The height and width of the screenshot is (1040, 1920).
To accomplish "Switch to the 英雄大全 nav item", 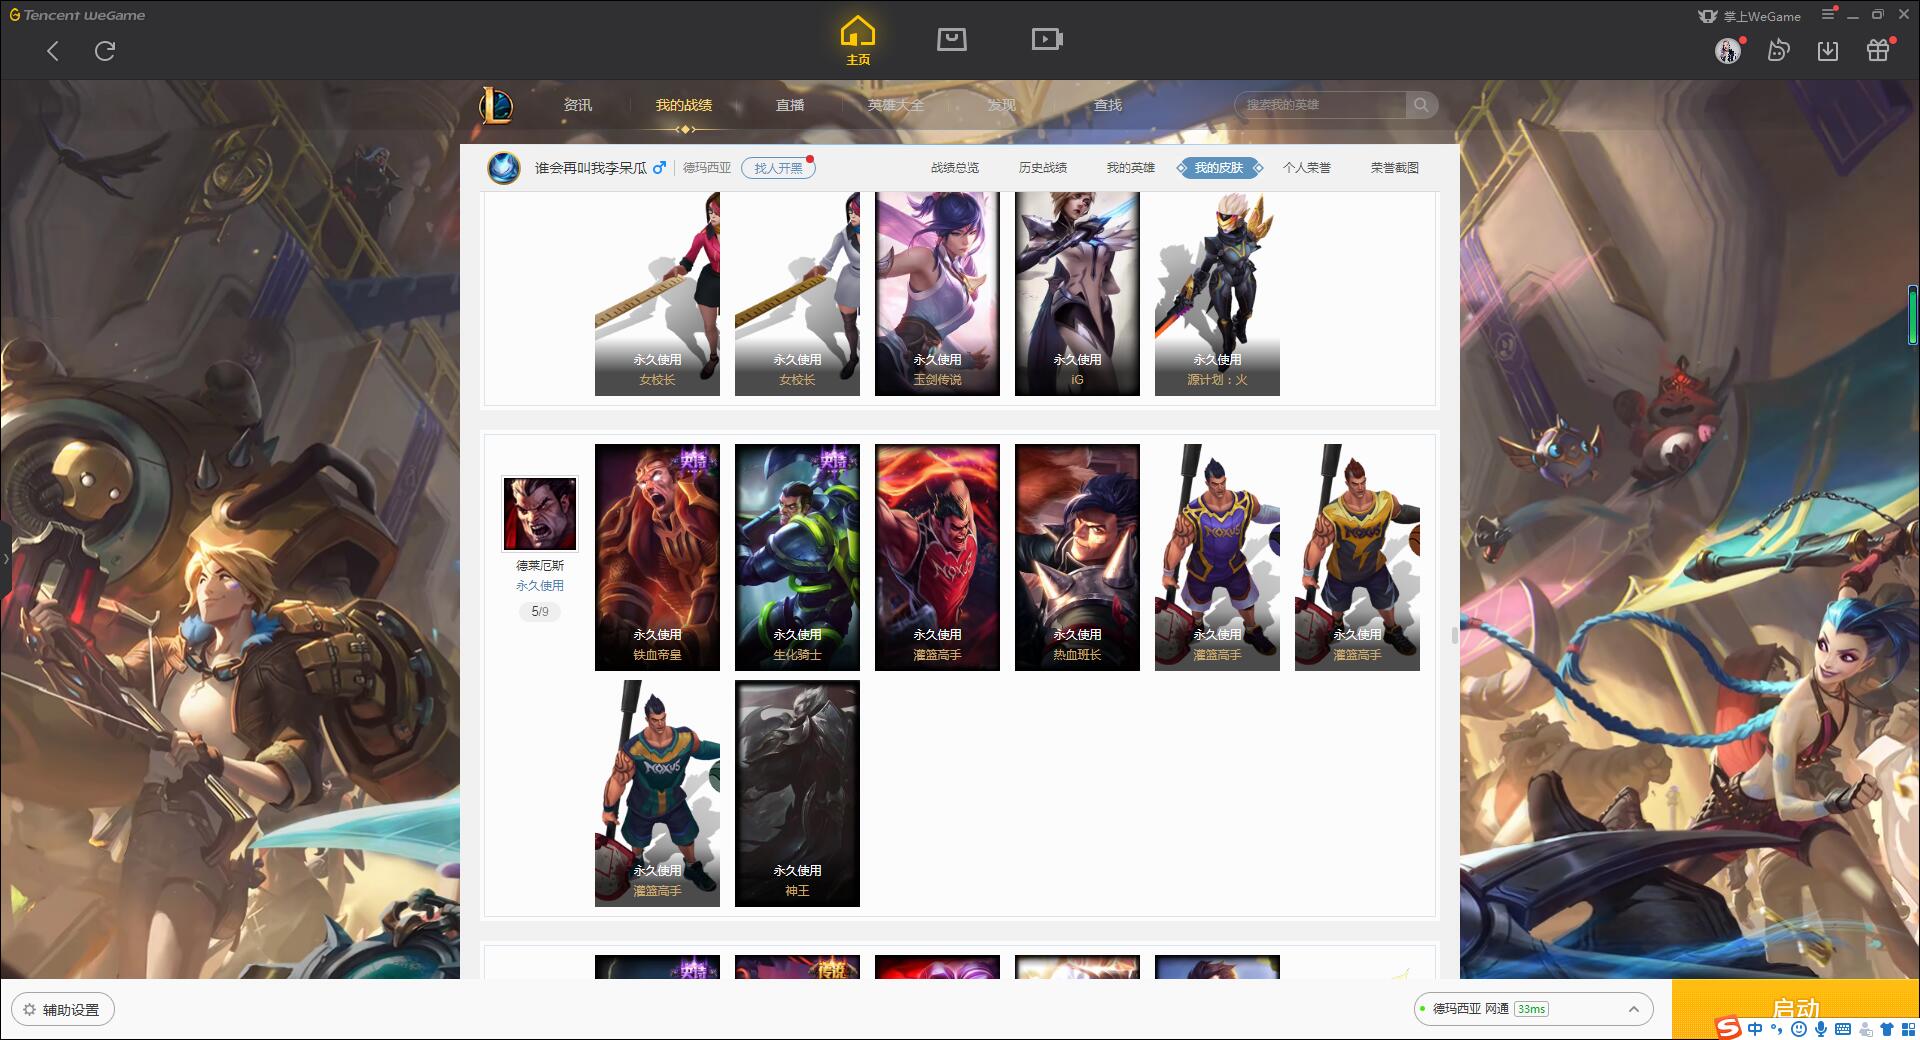I will (896, 105).
